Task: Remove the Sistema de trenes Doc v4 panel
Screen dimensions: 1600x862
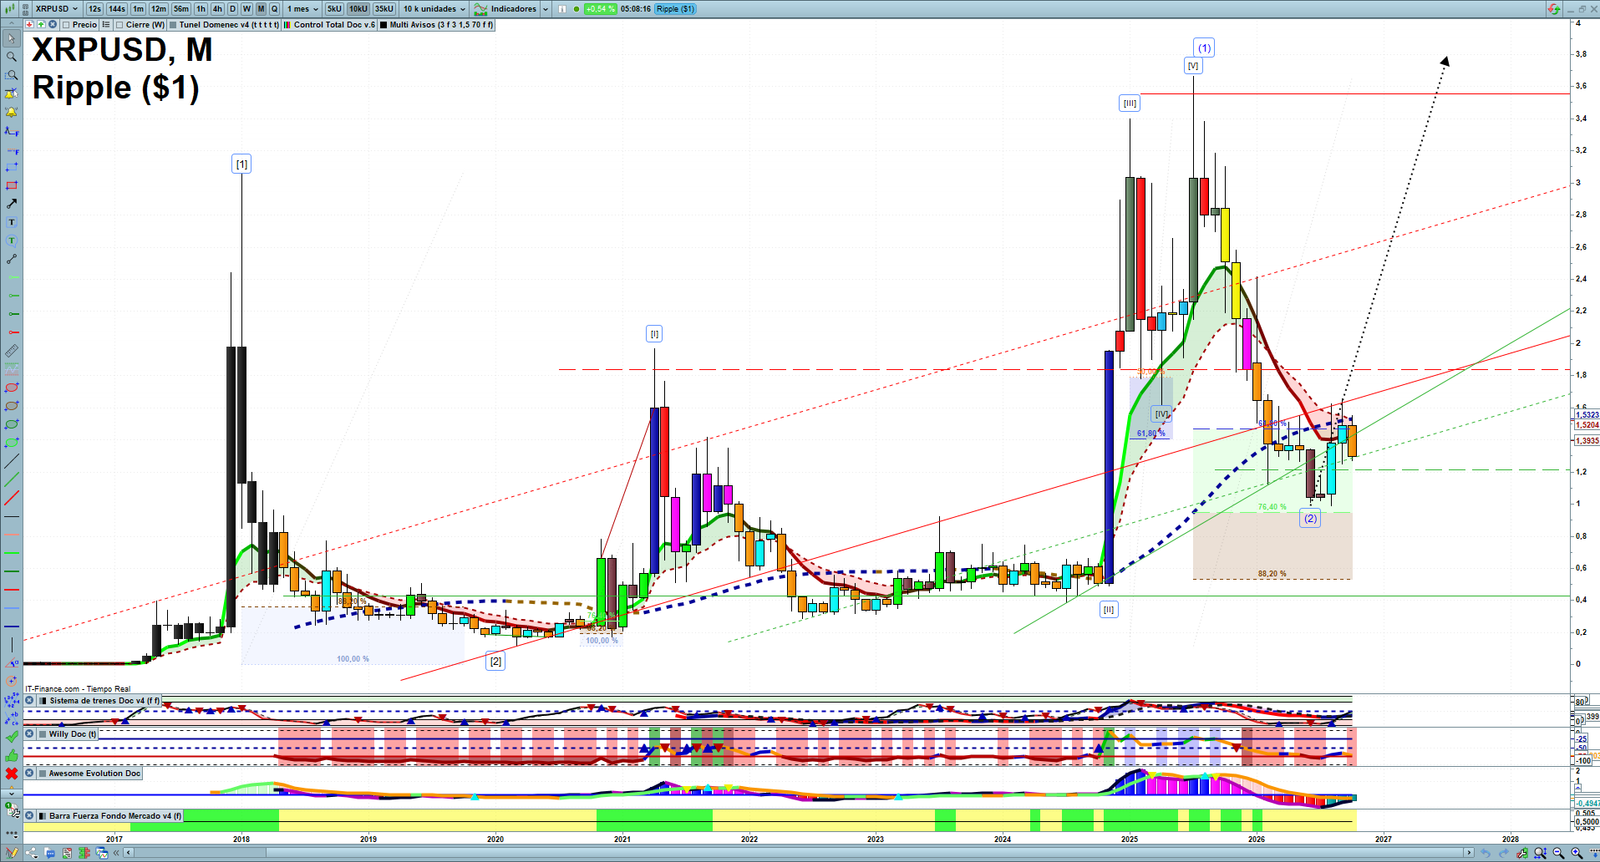Action: pyautogui.click(x=30, y=701)
